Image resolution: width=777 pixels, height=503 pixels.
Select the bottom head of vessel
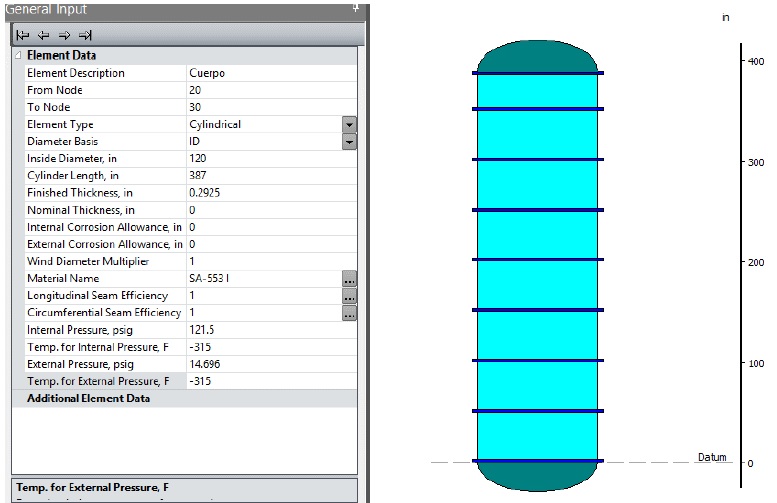pos(537,476)
